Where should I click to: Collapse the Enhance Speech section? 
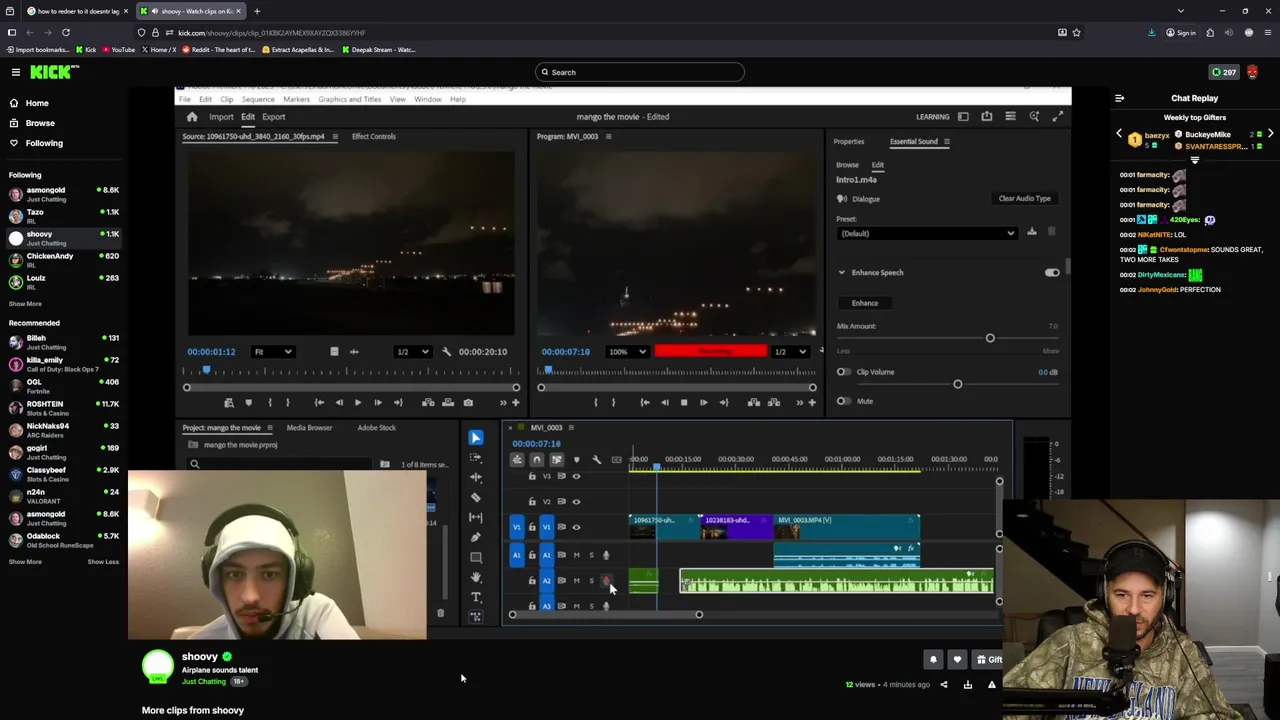coord(842,272)
